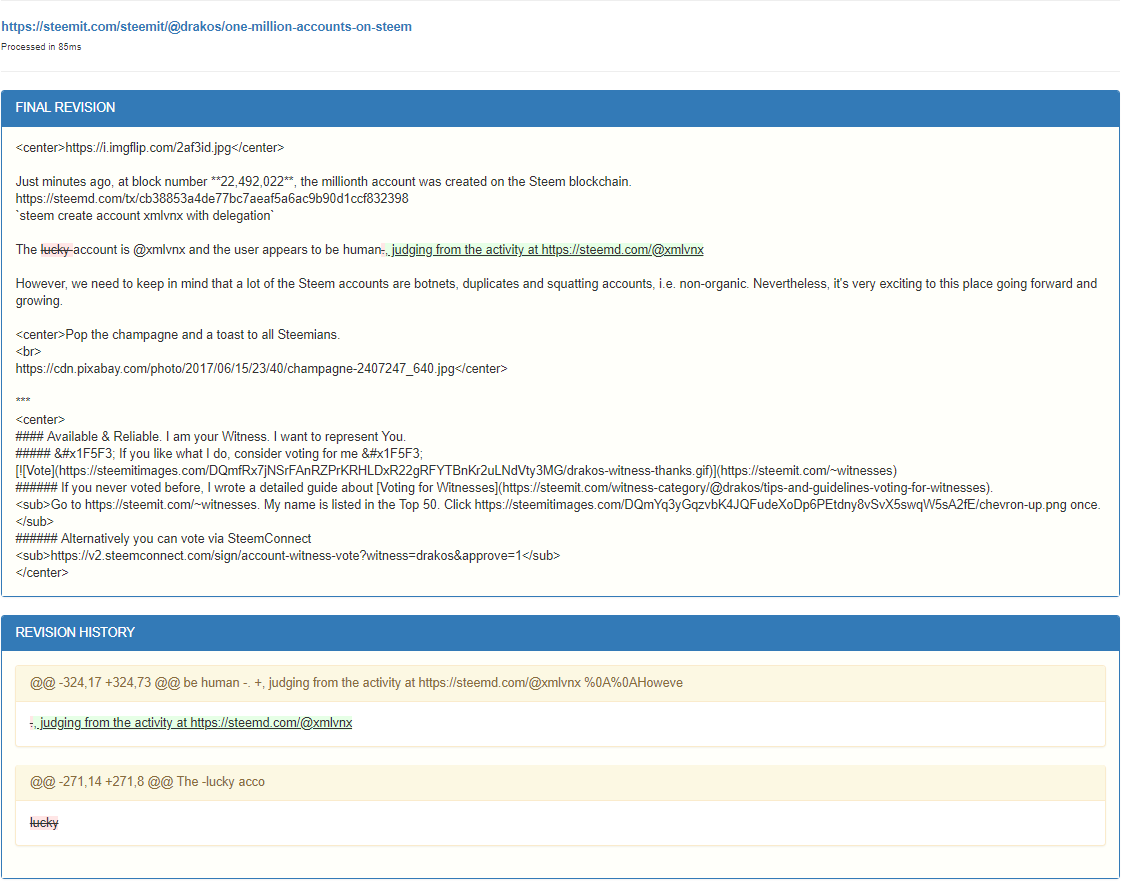Screen dimensions: 1121x881
Task: Click the Vote steemitimages drakos-witness-thanks.gif line
Action: [x=456, y=471]
